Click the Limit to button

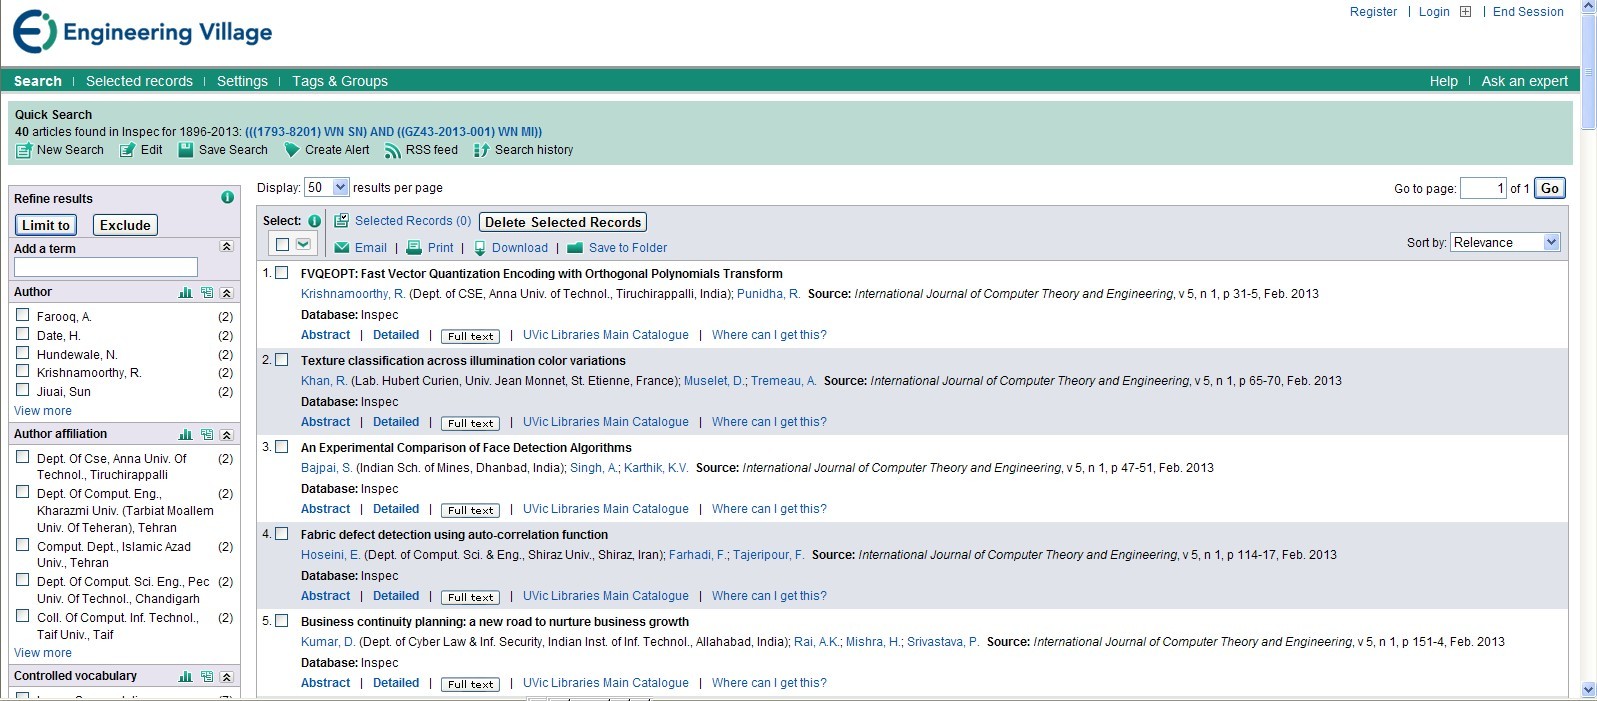(46, 225)
